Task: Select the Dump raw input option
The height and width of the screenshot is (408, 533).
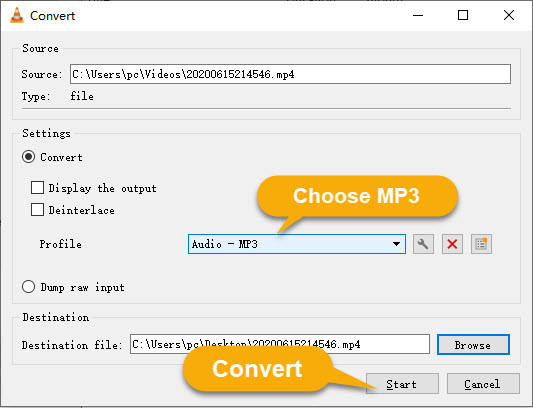Action: pyautogui.click(x=29, y=287)
